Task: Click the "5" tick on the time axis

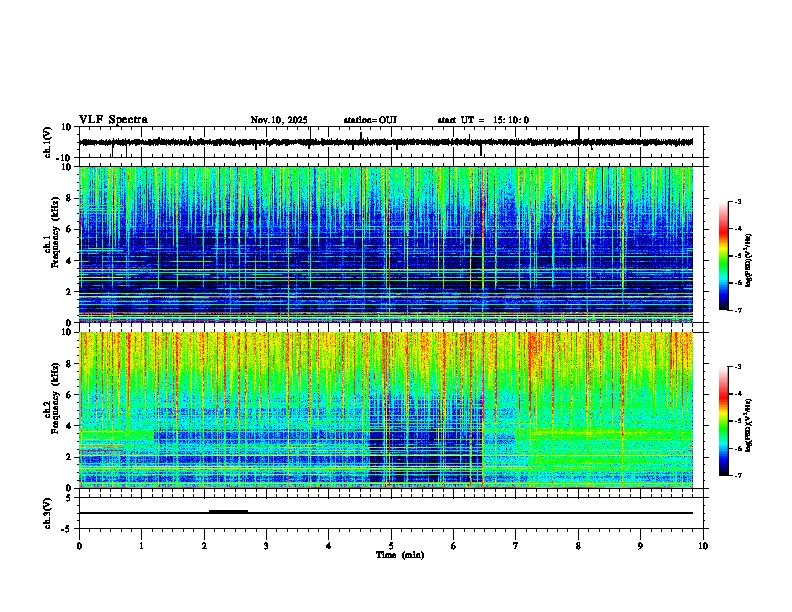Action: (391, 546)
